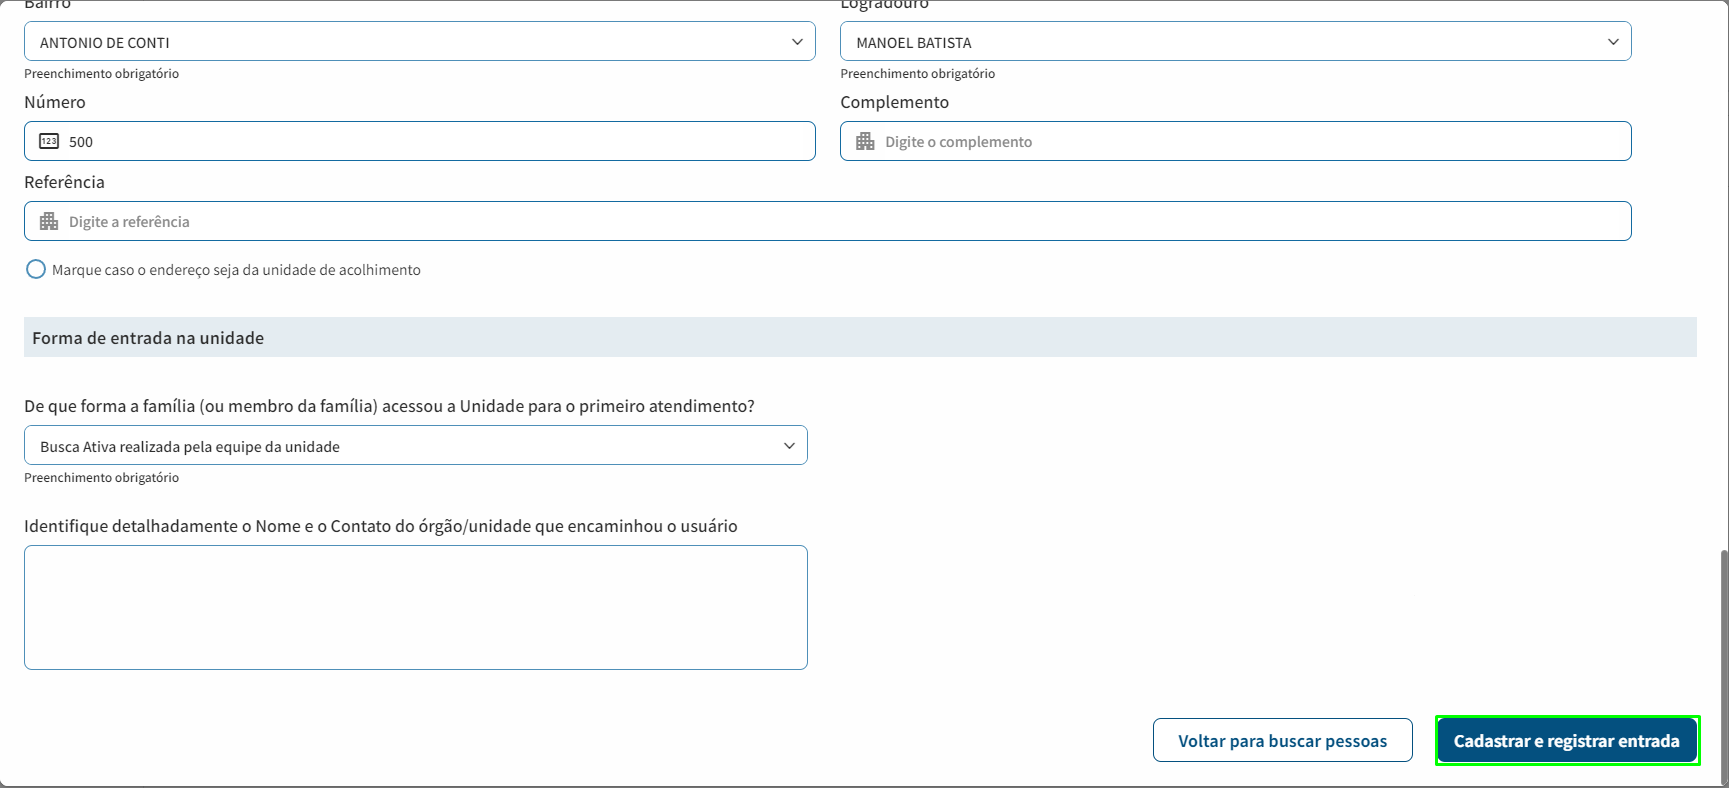Image resolution: width=1729 pixels, height=788 pixels.
Task: Click Cadastrar e registrar entrada button
Action: point(1567,740)
